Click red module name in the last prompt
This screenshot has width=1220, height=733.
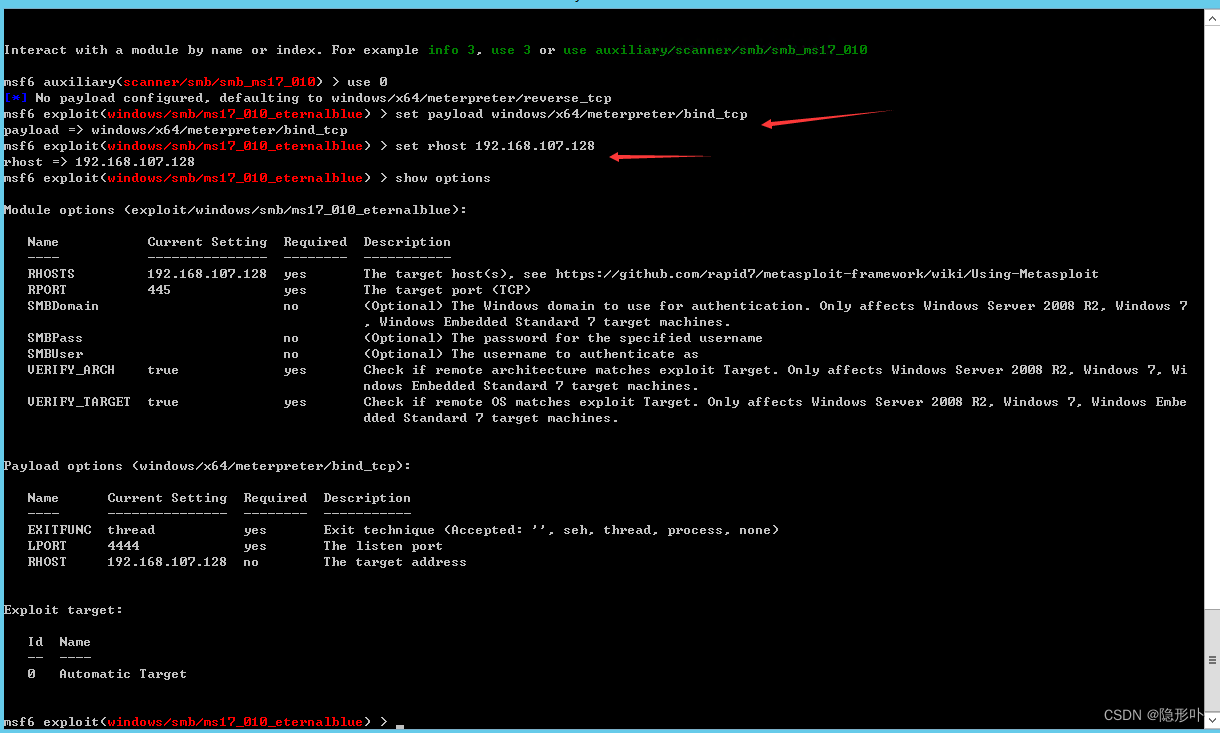235,722
